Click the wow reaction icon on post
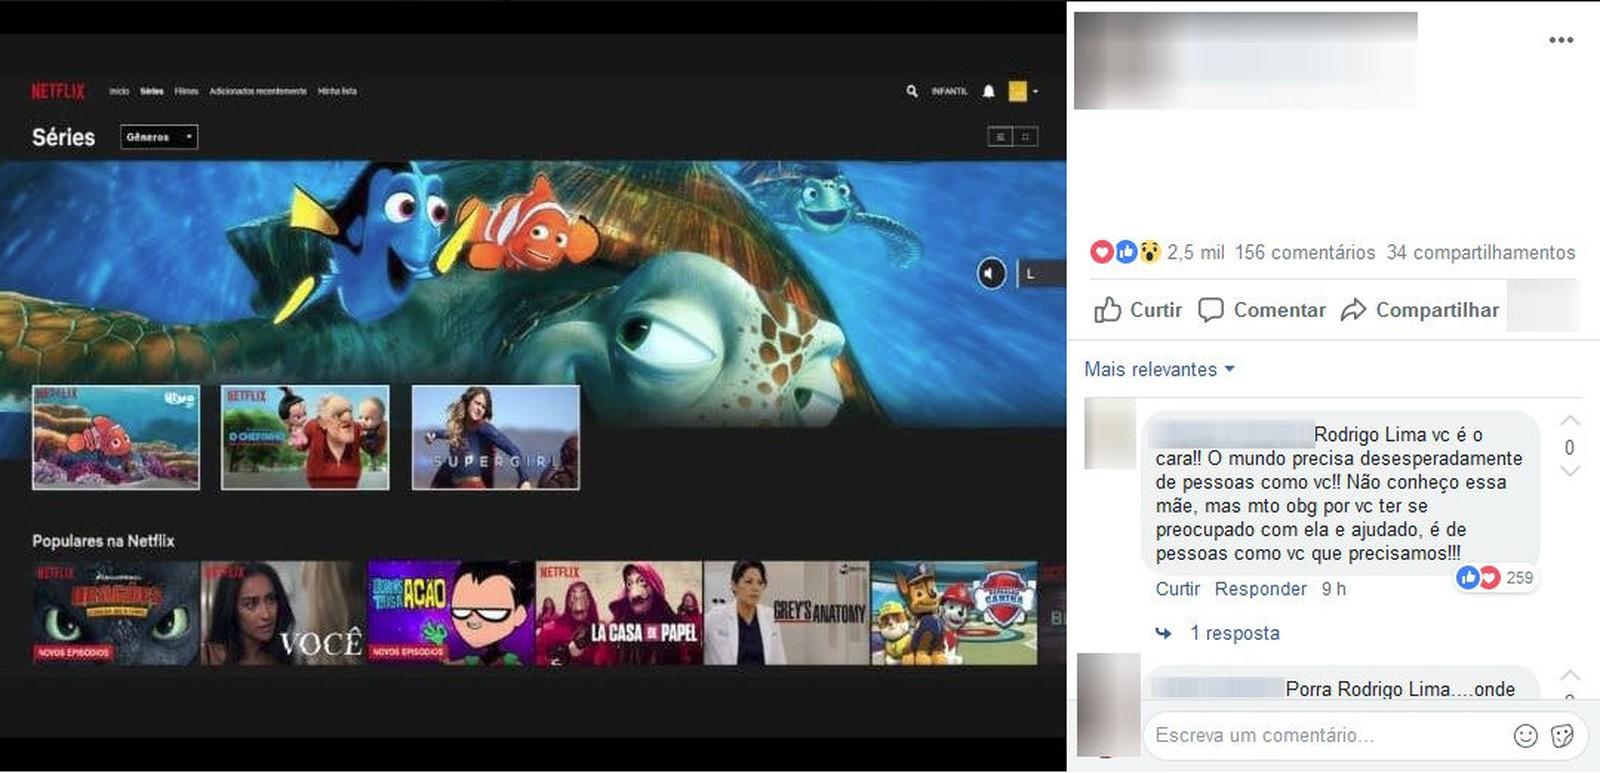This screenshot has width=1600, height=773. pos(1150,252)
